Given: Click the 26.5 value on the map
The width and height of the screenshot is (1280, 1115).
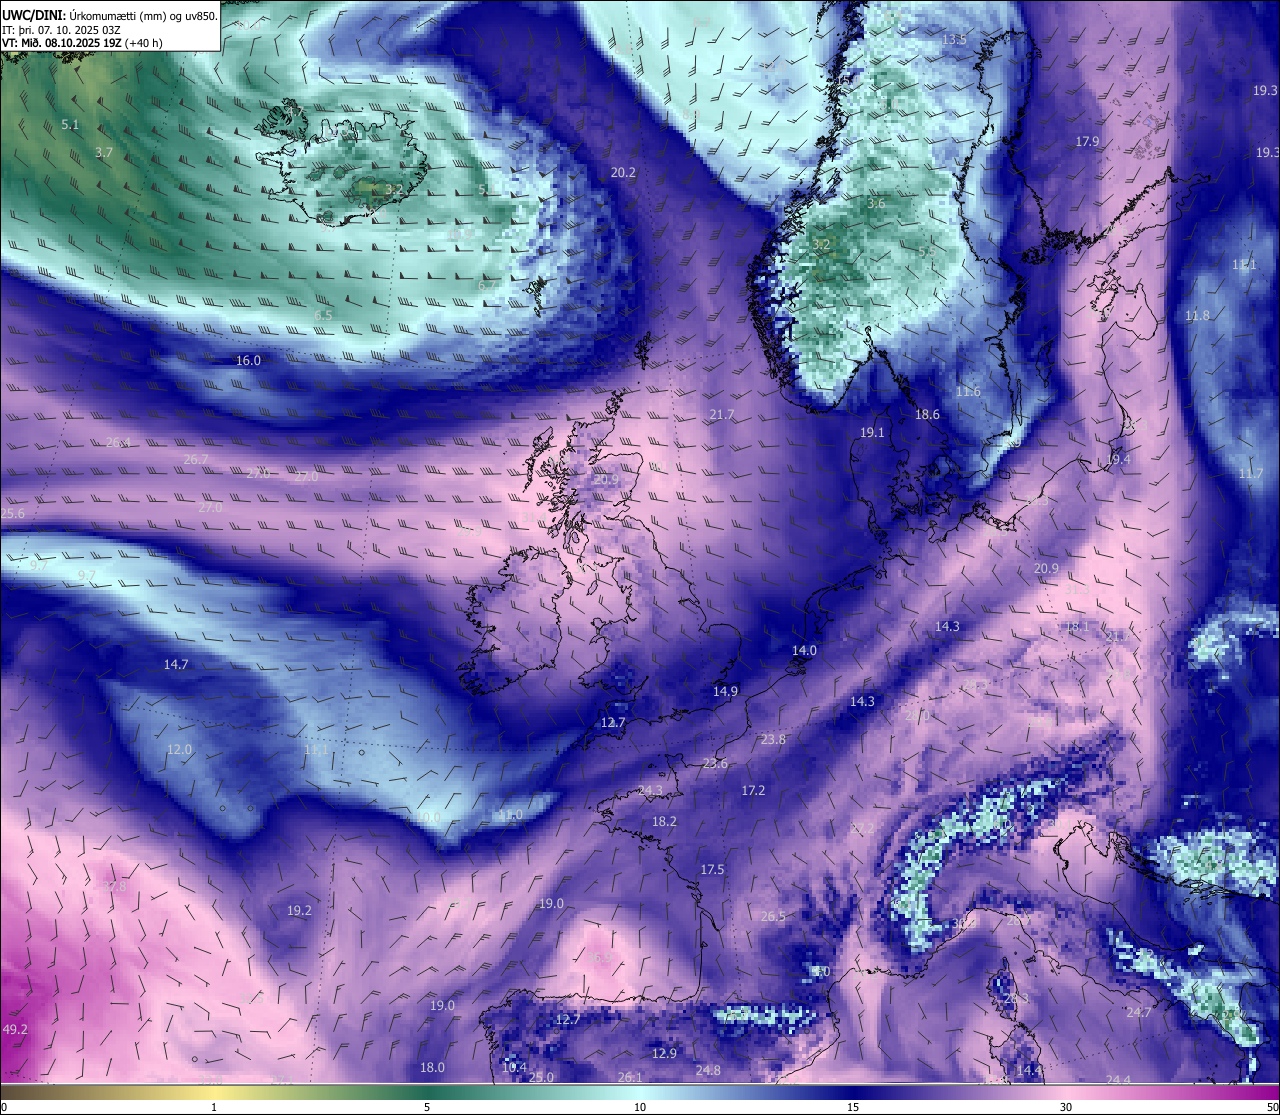Looking at the screenshot, I should (773, 916).
